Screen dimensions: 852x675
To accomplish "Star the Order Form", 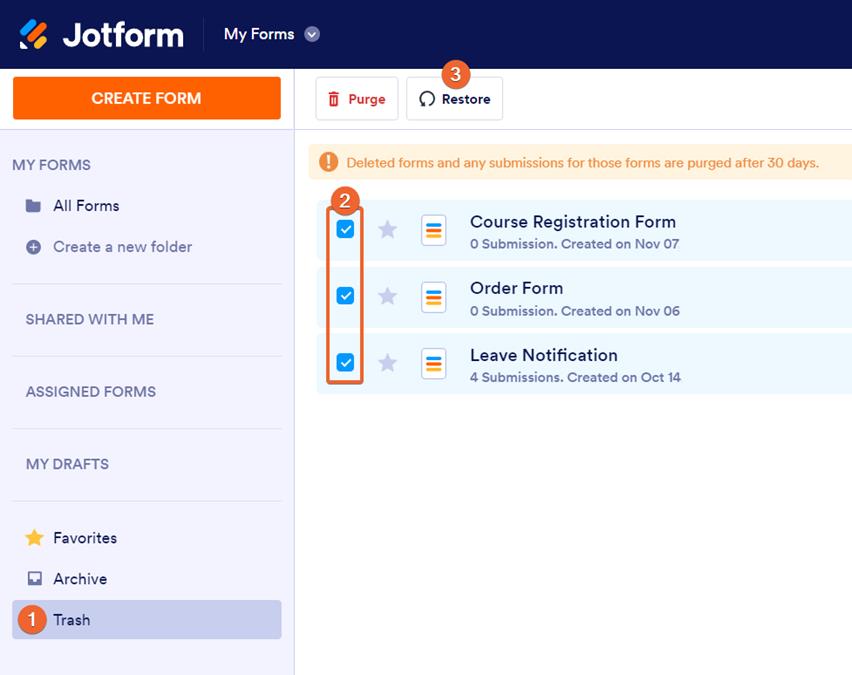I will tap(388, 297).
